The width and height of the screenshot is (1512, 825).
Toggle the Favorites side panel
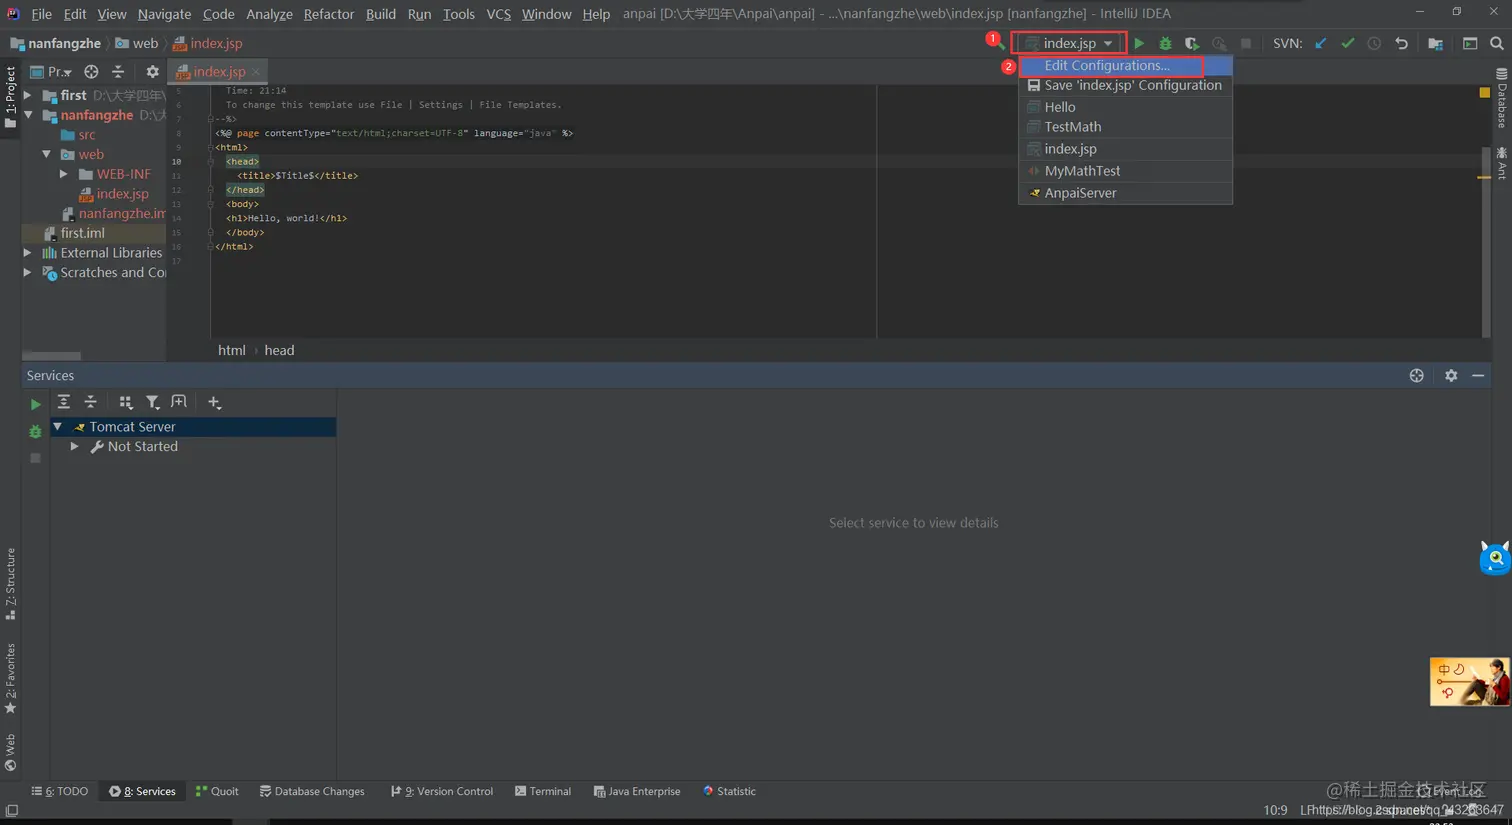tap(10, 678)
